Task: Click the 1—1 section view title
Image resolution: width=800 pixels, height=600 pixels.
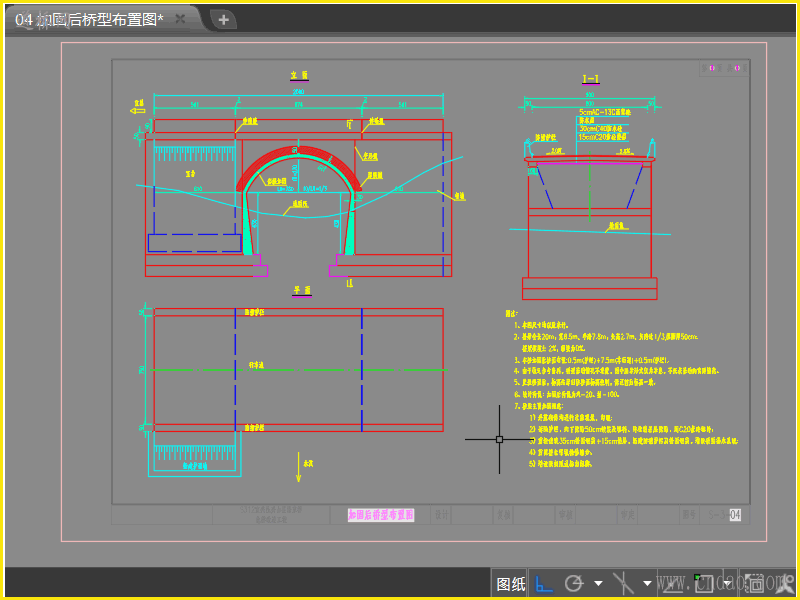Action: [x=590, y=78]
